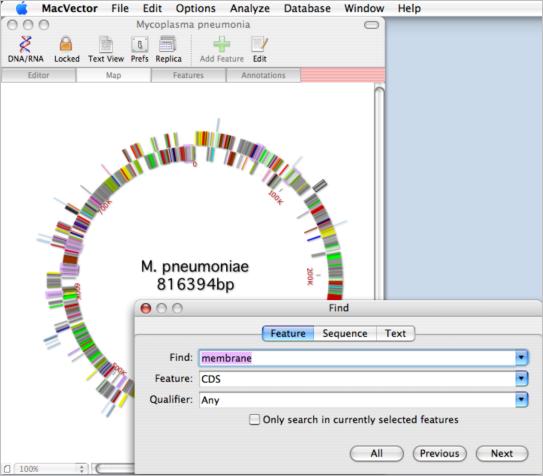
Task: Open the Analyze menu
Action: pyautogui.click(x=250, y=8)
